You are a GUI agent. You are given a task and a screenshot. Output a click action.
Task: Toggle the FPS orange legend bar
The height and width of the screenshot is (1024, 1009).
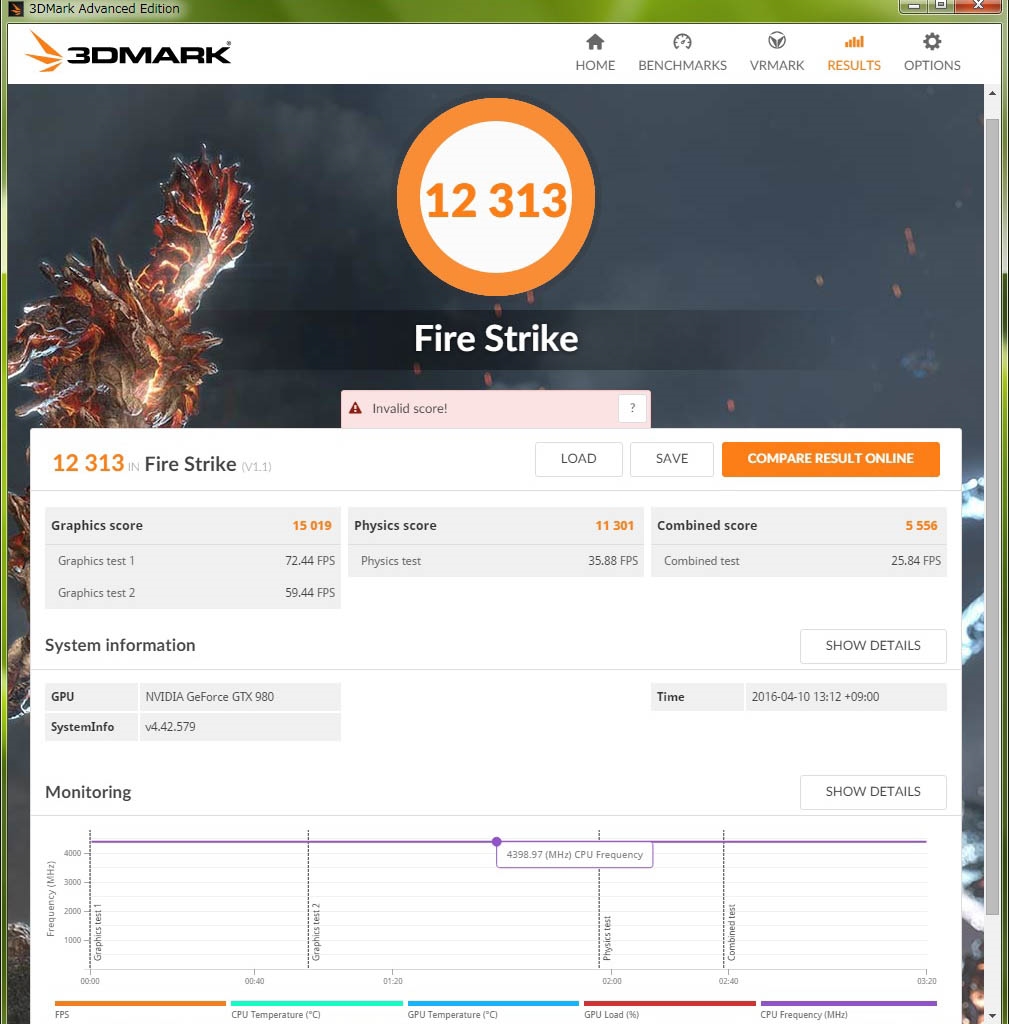(140, 1003)
